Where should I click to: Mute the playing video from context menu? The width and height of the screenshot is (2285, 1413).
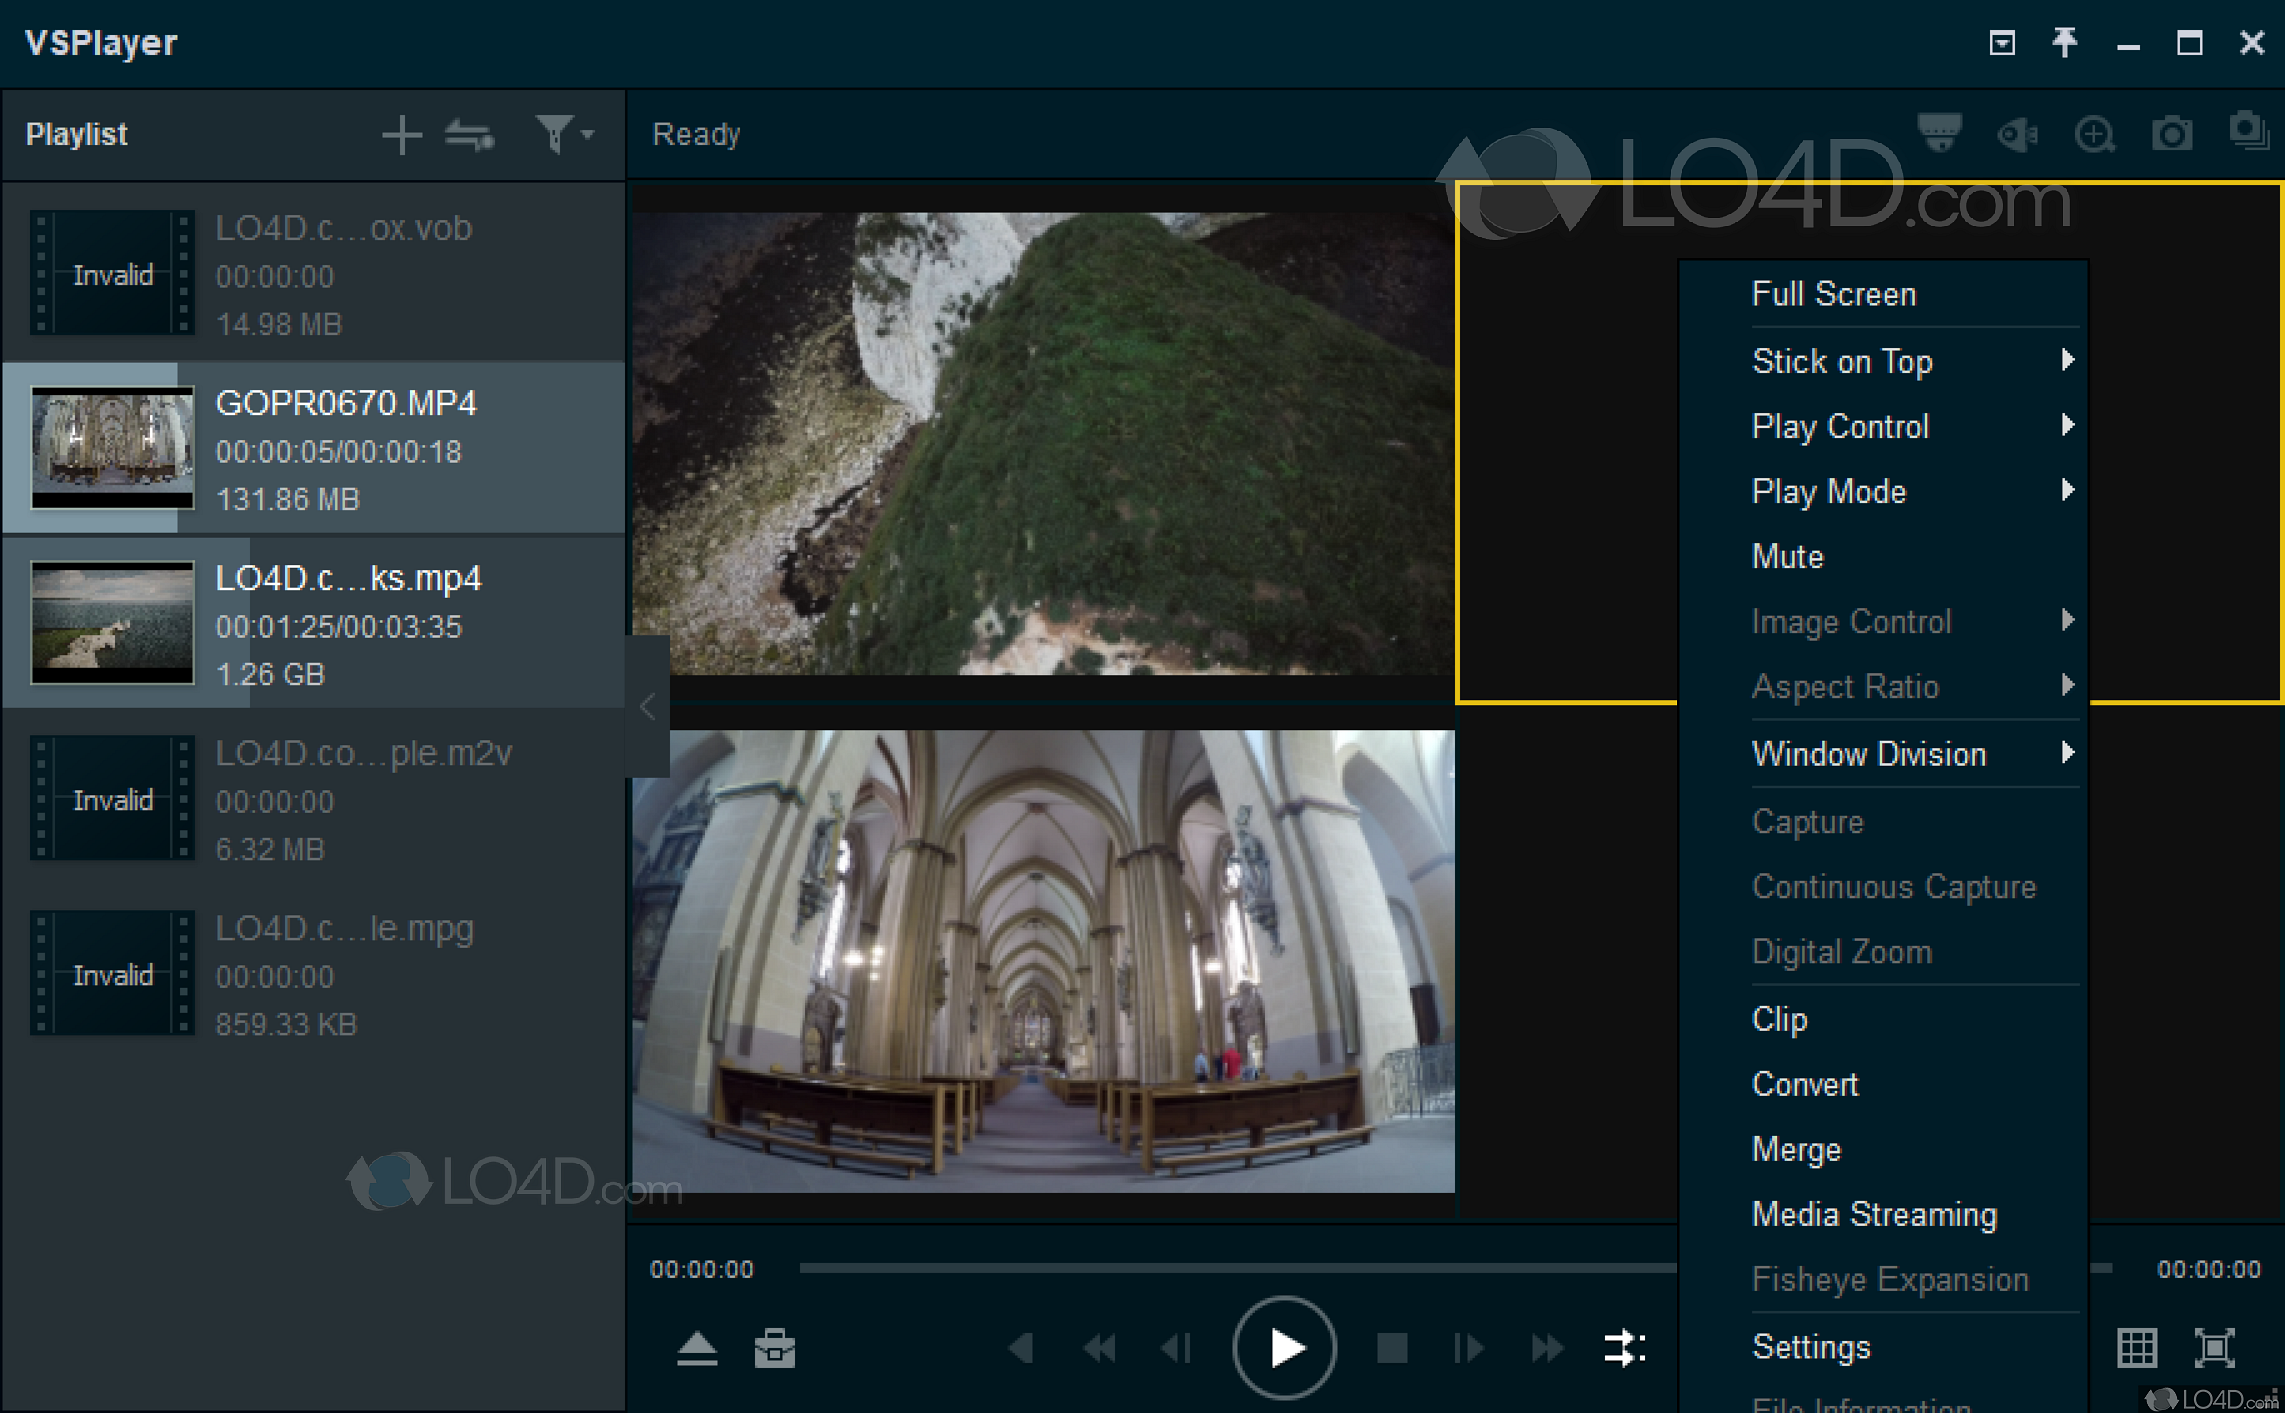(1787, 557)
